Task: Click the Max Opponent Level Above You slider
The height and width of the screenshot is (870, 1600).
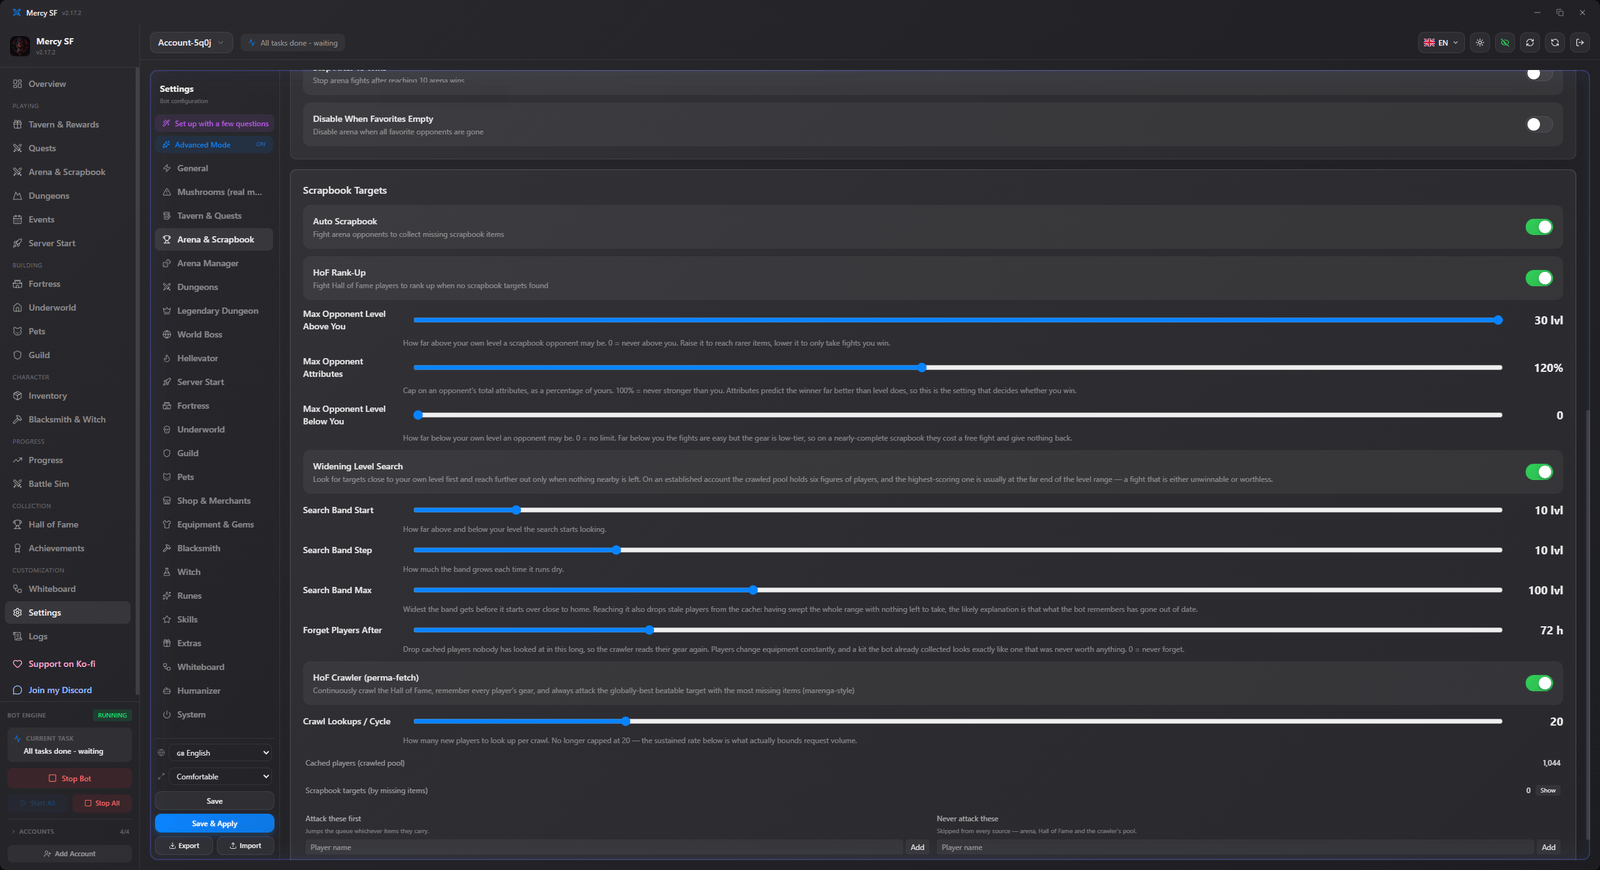Action: 958,320
